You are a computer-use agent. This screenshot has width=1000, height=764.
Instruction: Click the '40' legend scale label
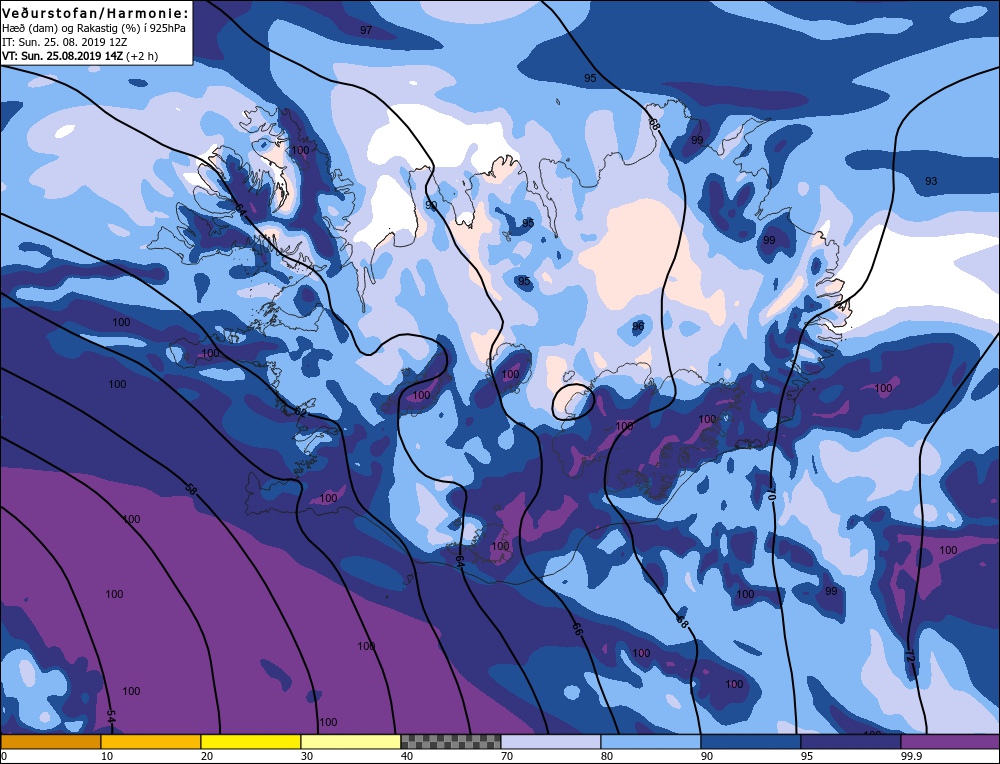click(x=407, y=756)
